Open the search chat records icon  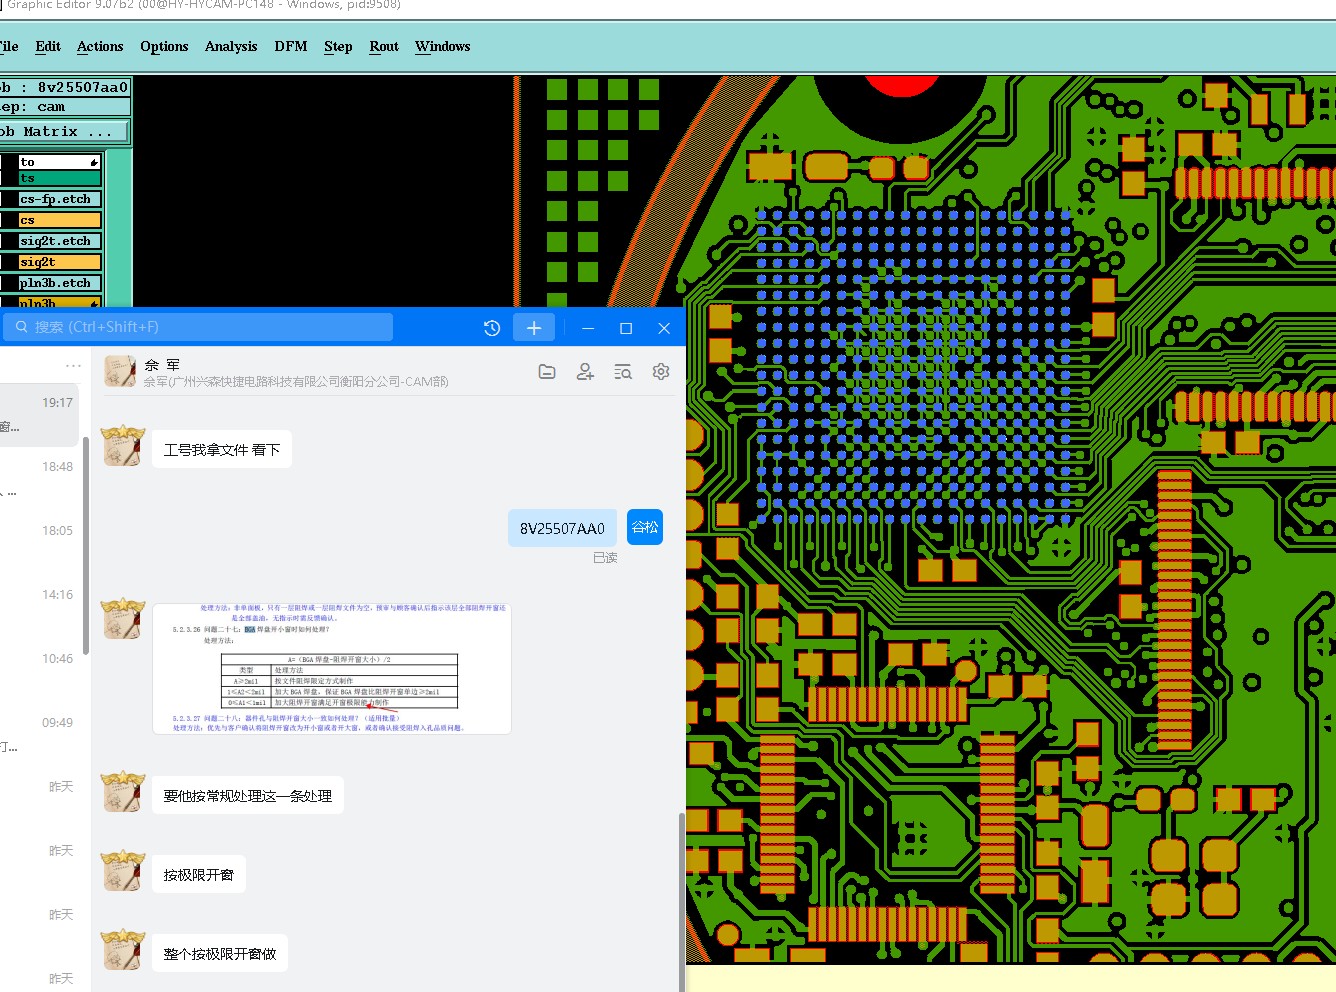click(x=623, y=371)
